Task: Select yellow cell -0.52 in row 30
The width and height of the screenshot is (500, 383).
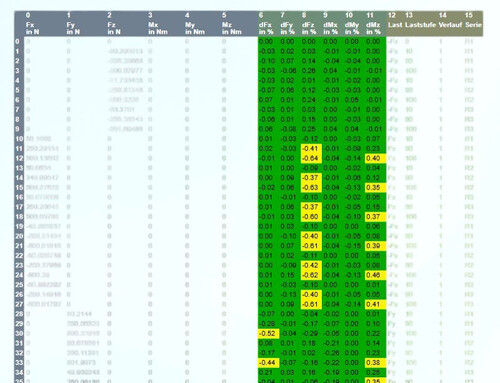Action: (268, 333)
